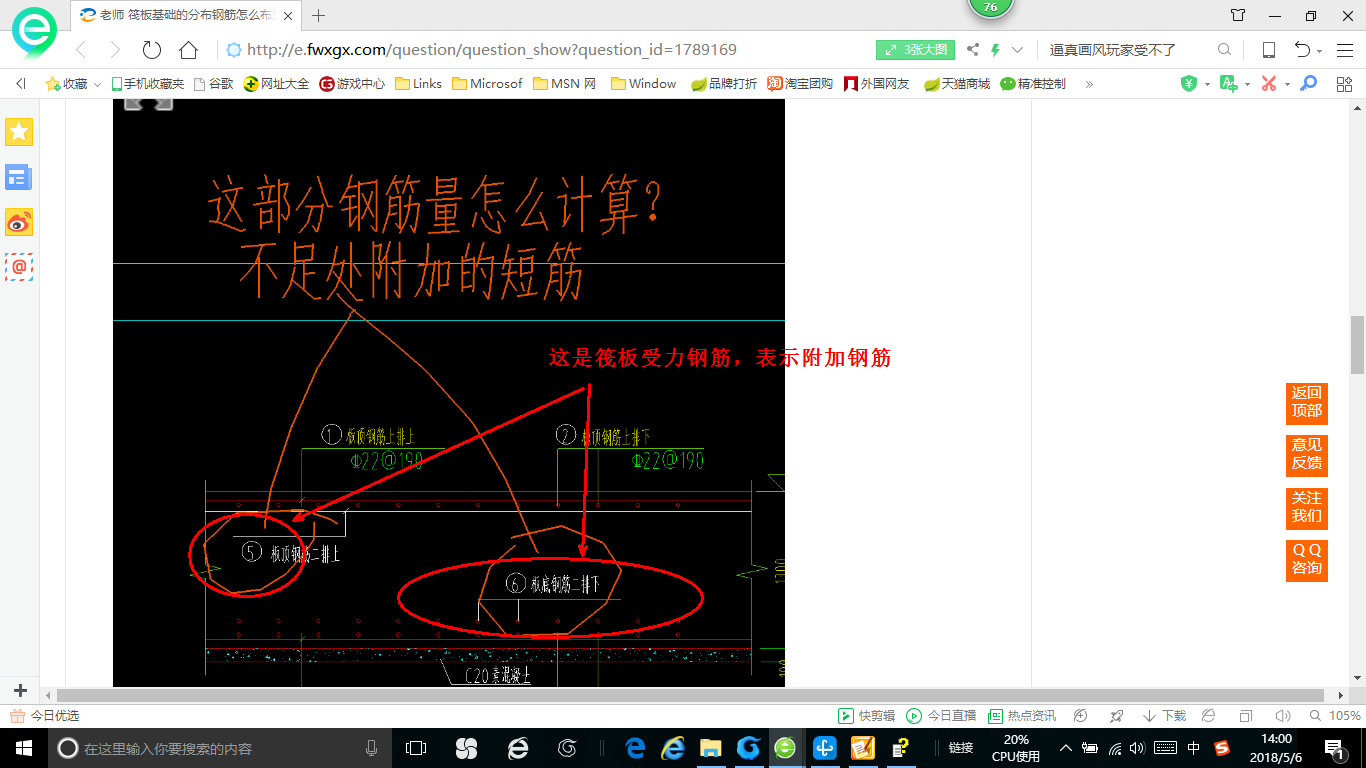Click the QQ咨询 consult button
Image resolution: width=1366 pixels, height=768 pixels.
(x=1306, y=560)
